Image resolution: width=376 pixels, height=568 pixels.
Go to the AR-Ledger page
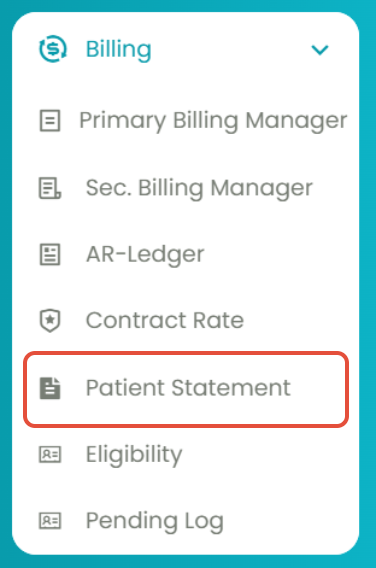pos(145,255)
